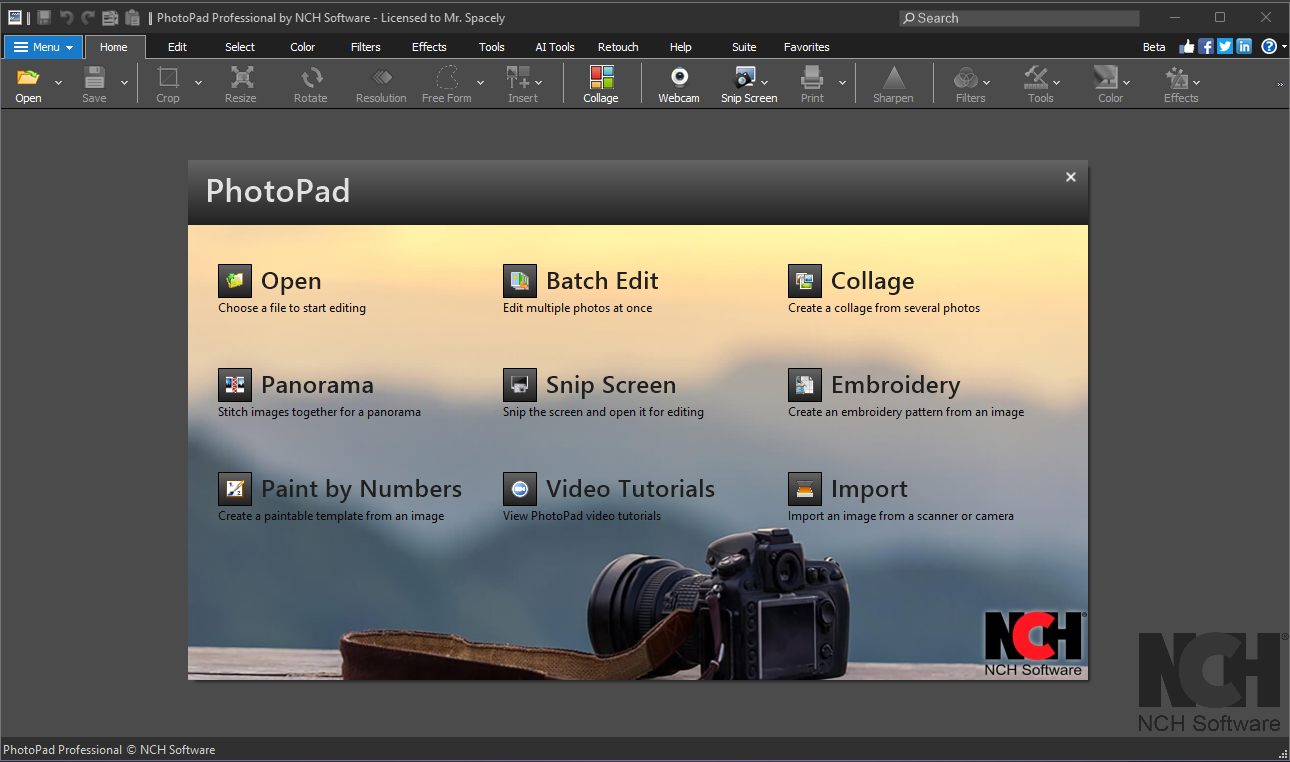1290x762 pixels.
Task: Expand the Save button dropdown arrow
Action: (124, 83)
